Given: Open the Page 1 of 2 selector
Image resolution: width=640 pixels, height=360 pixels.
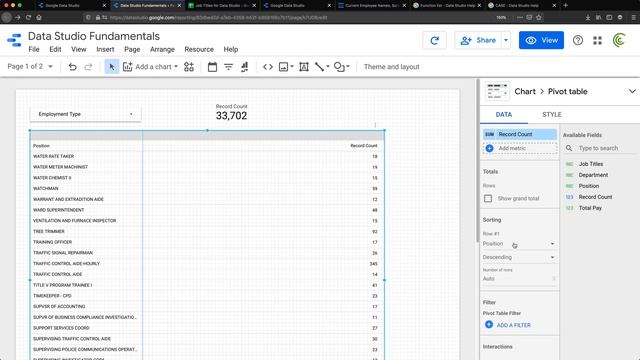Looking at the screenshot, I should [x=30, y=66].
